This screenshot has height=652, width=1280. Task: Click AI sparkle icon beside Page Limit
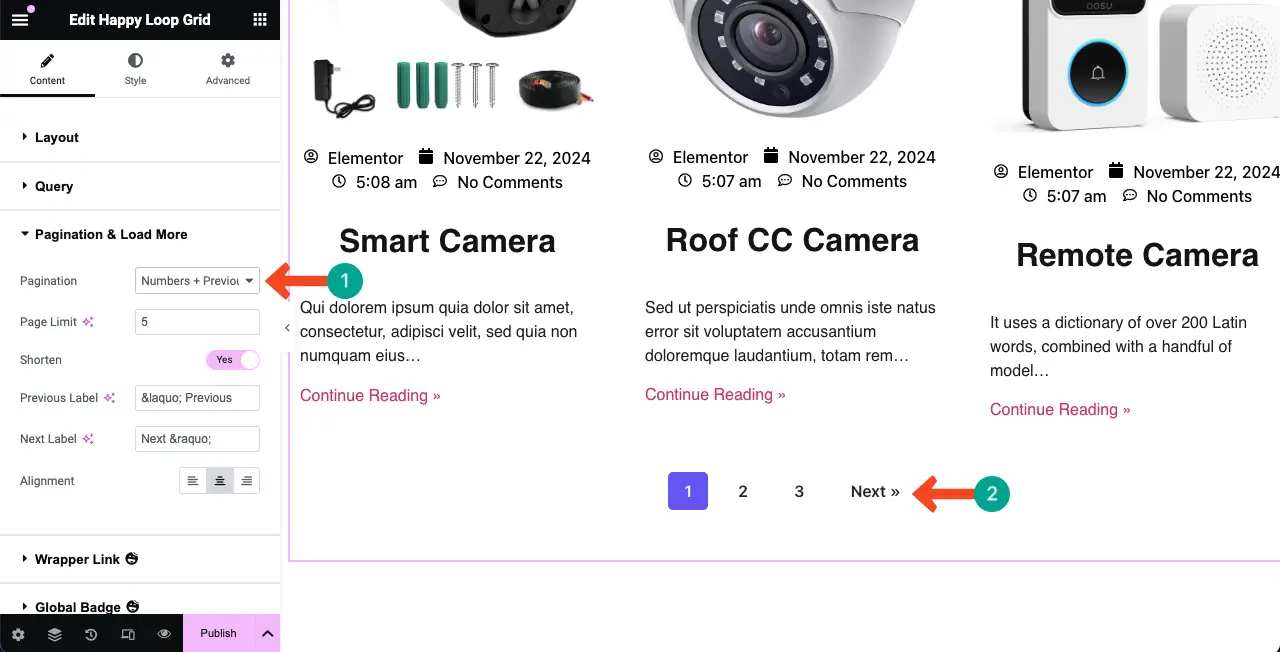click(88, 322)
